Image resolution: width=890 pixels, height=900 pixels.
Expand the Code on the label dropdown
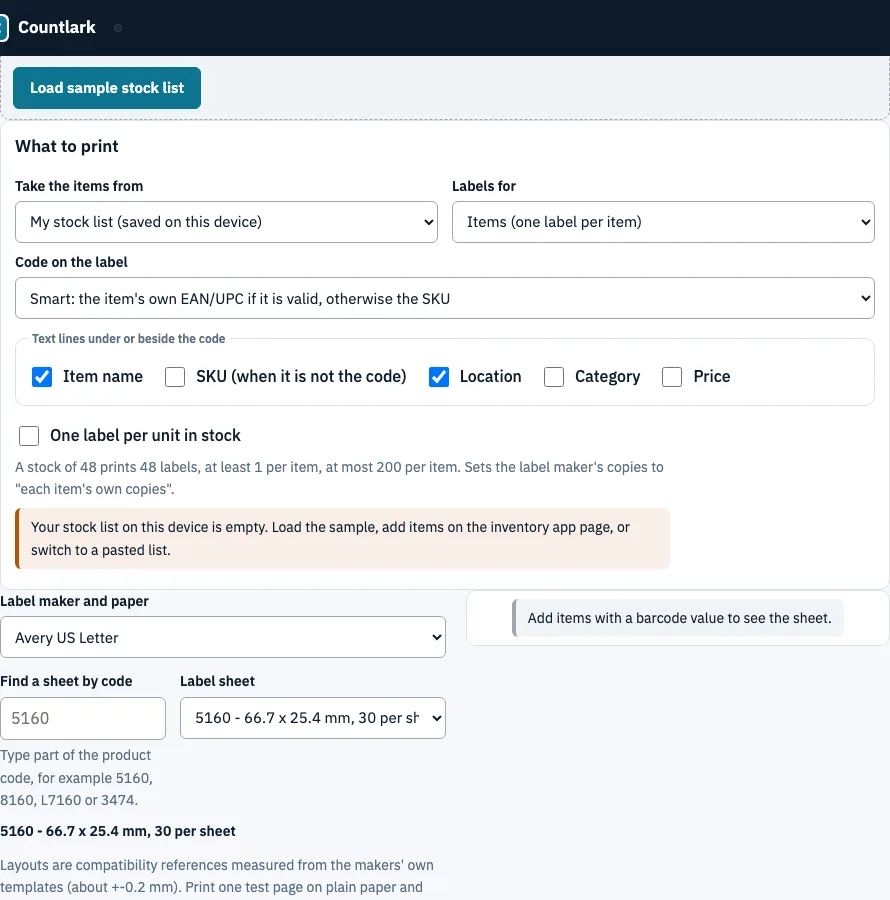point(445,298)
